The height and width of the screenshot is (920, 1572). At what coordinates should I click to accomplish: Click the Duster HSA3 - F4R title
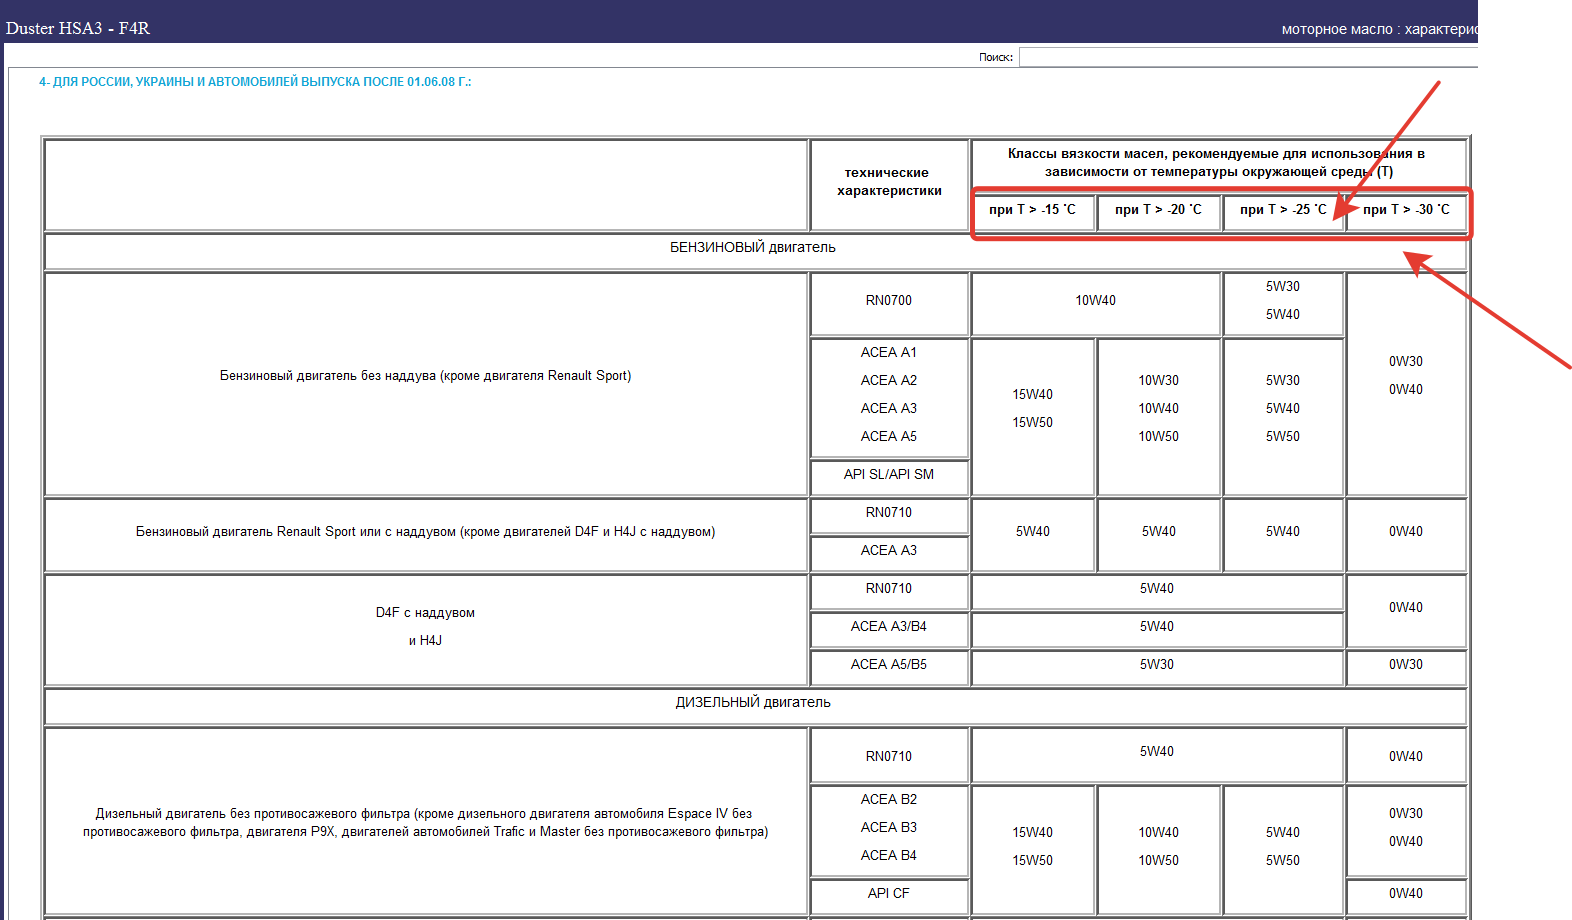click(78, 28)
